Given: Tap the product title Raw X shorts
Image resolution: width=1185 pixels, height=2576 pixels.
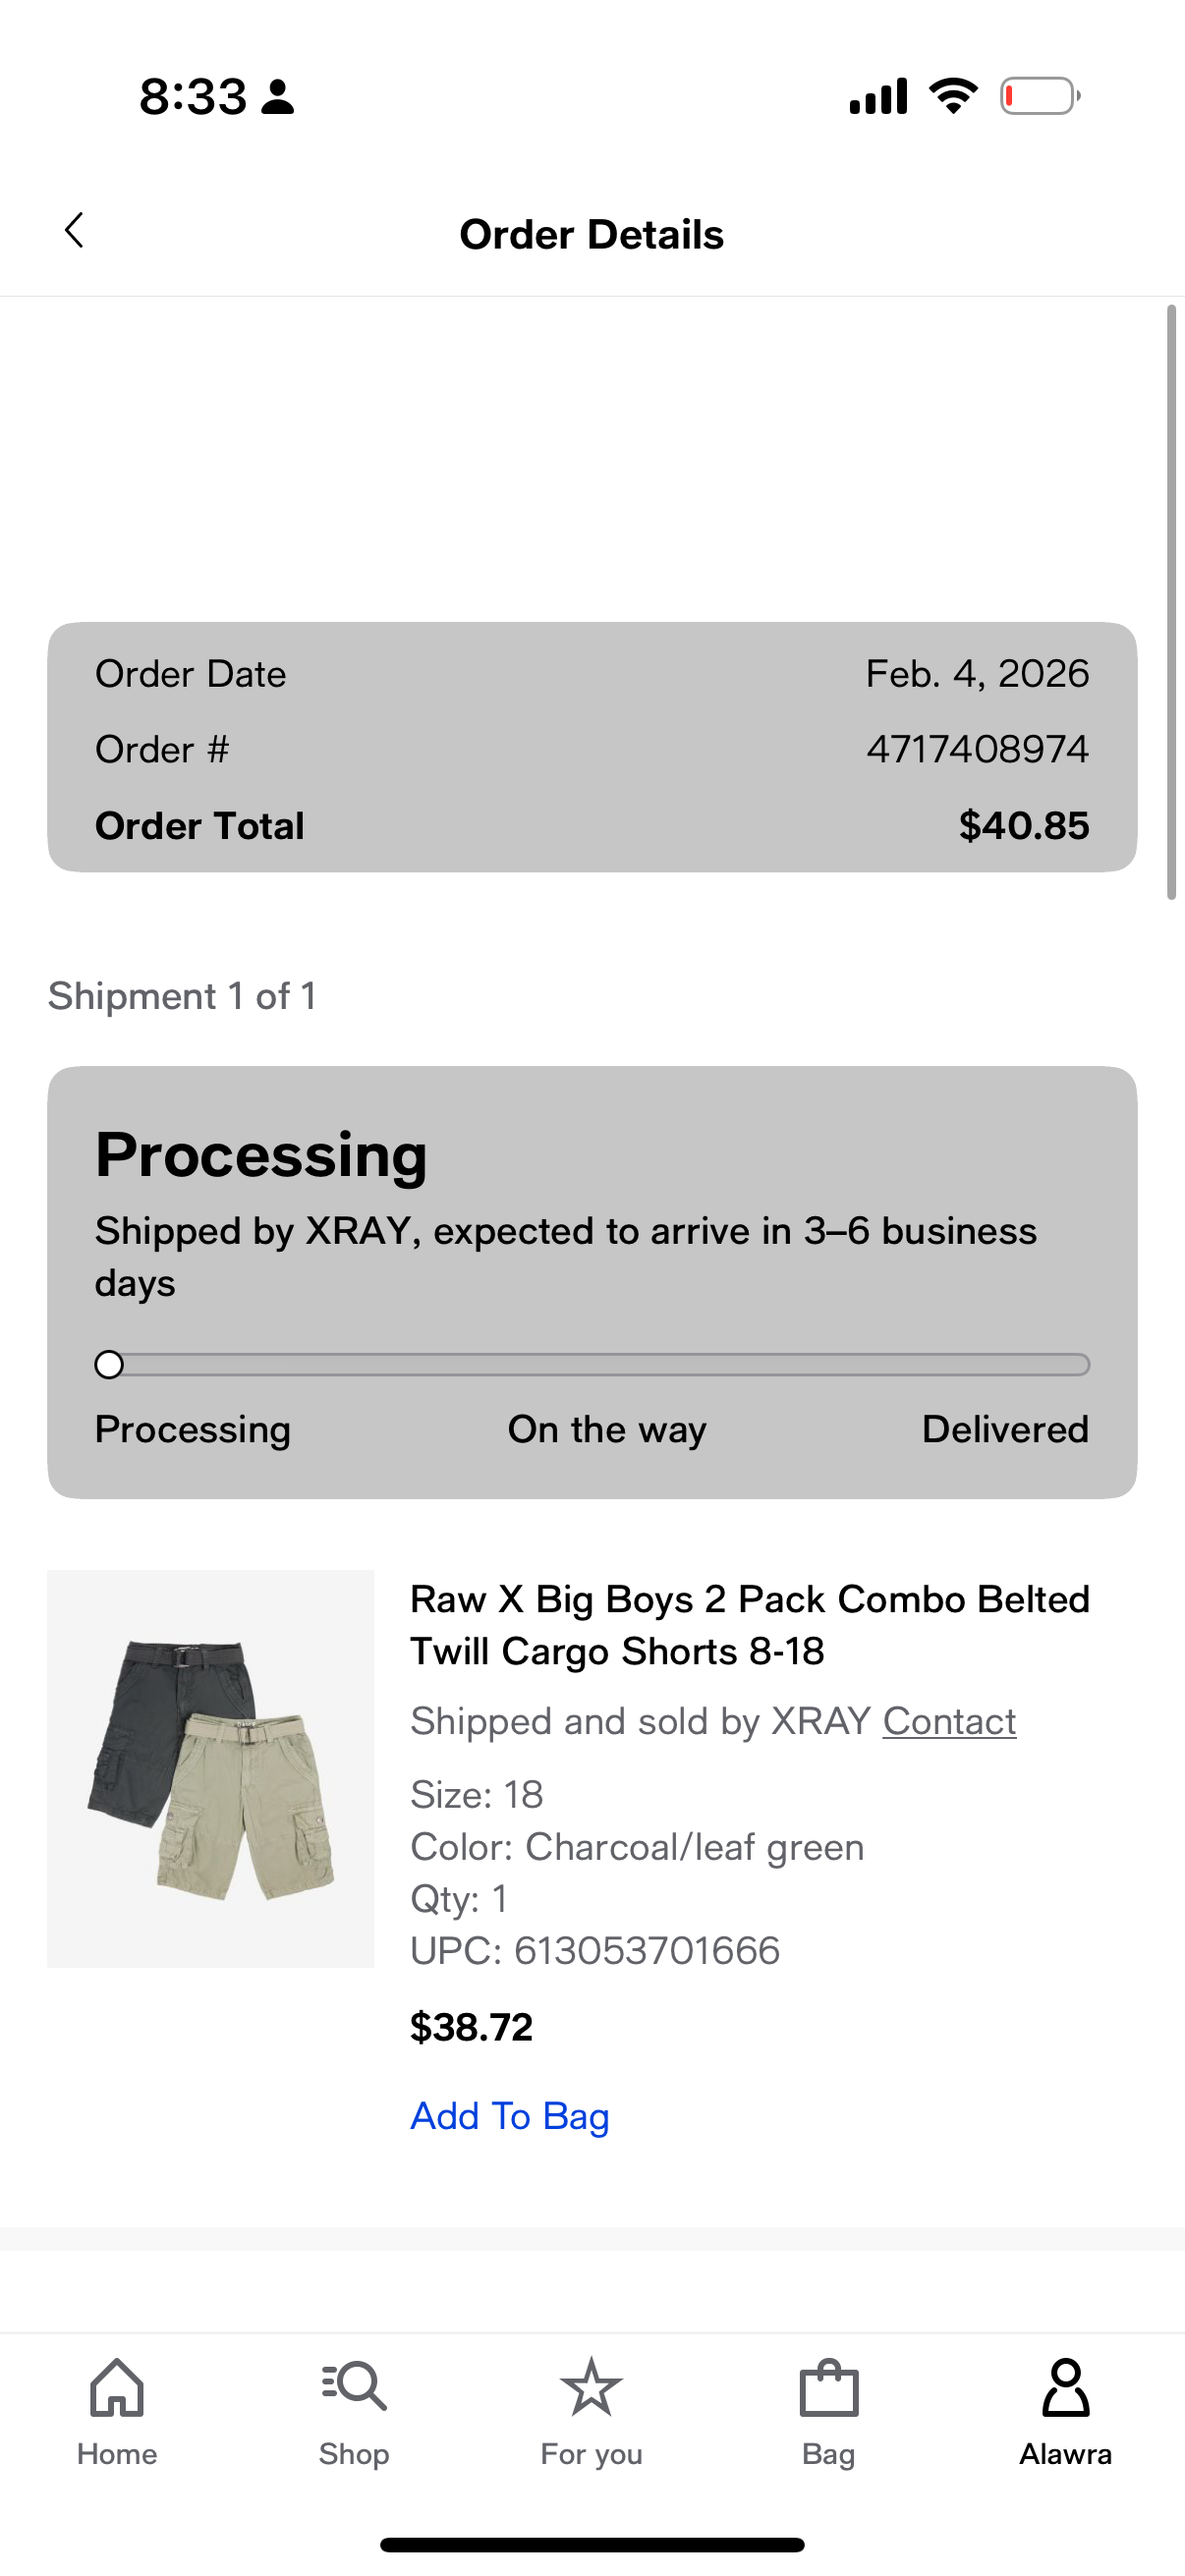Looking at the screenshot, I should click(749, 1625).
